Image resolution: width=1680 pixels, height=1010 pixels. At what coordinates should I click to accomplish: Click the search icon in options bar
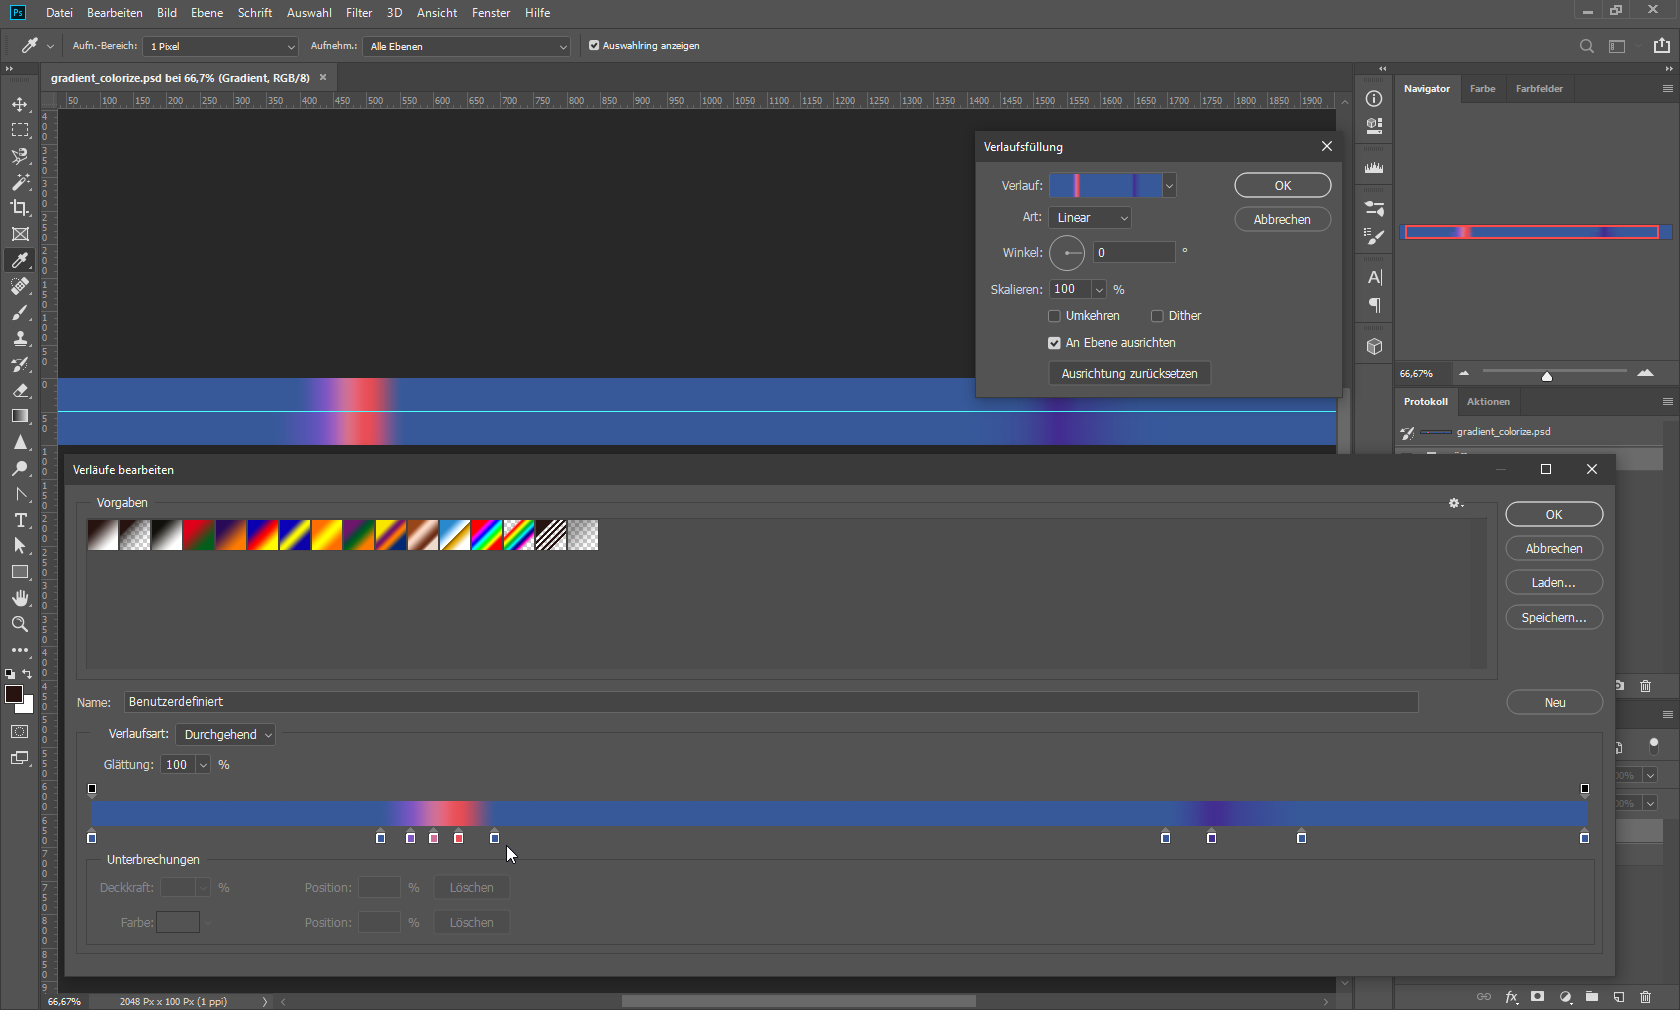(x=1586, y=46)
